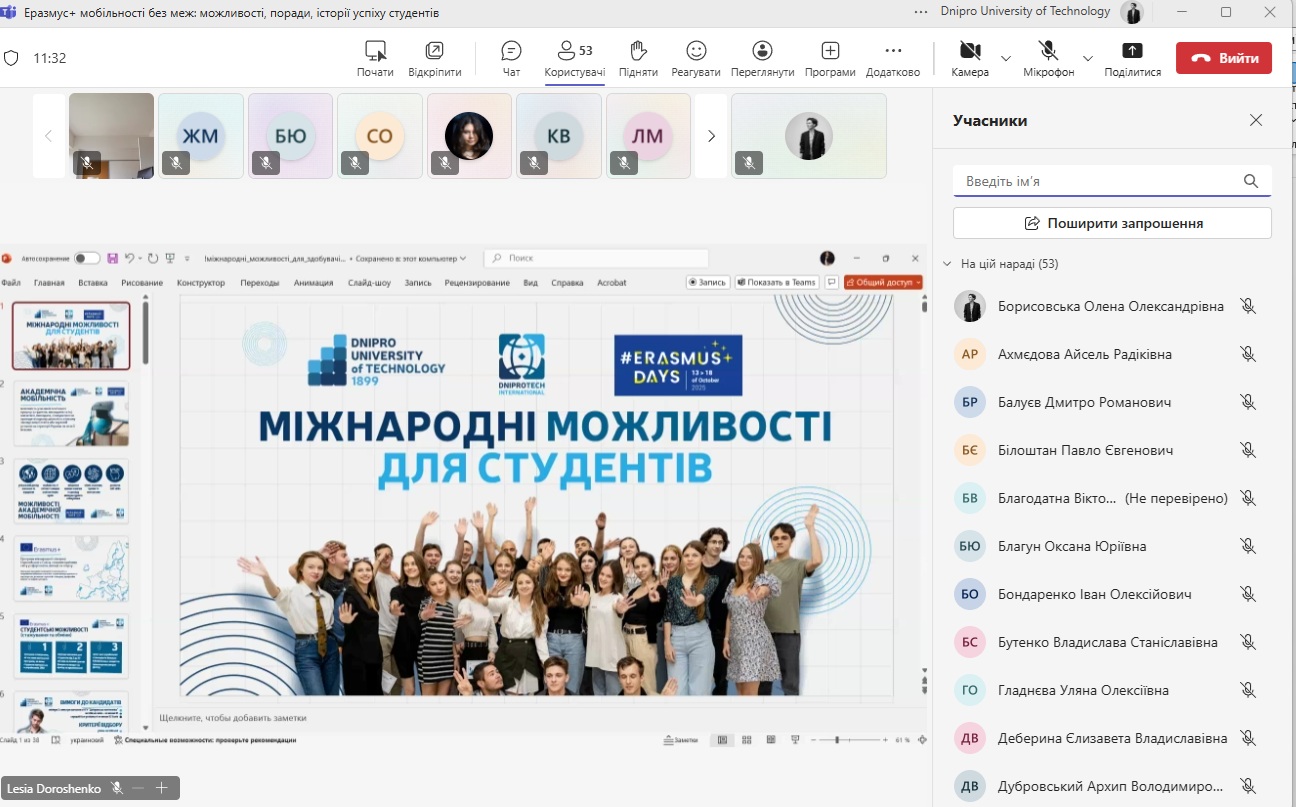Click the zoom slider in PowerPoint status bar

tap(837, 740)
